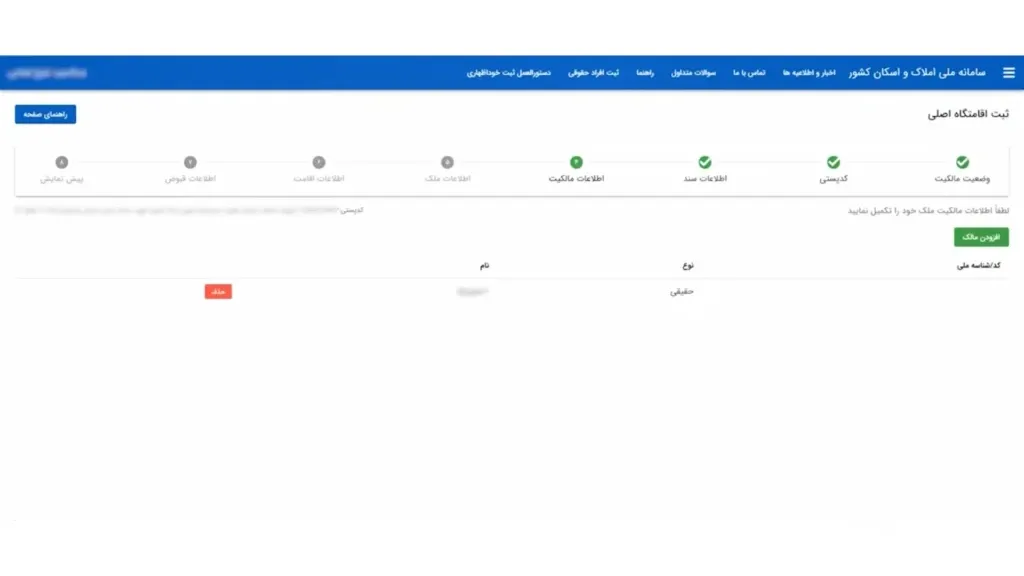Click the red حذف button in owner row
The height and width of the screenshot is (576, 1024).
click(x=218, y=291)
